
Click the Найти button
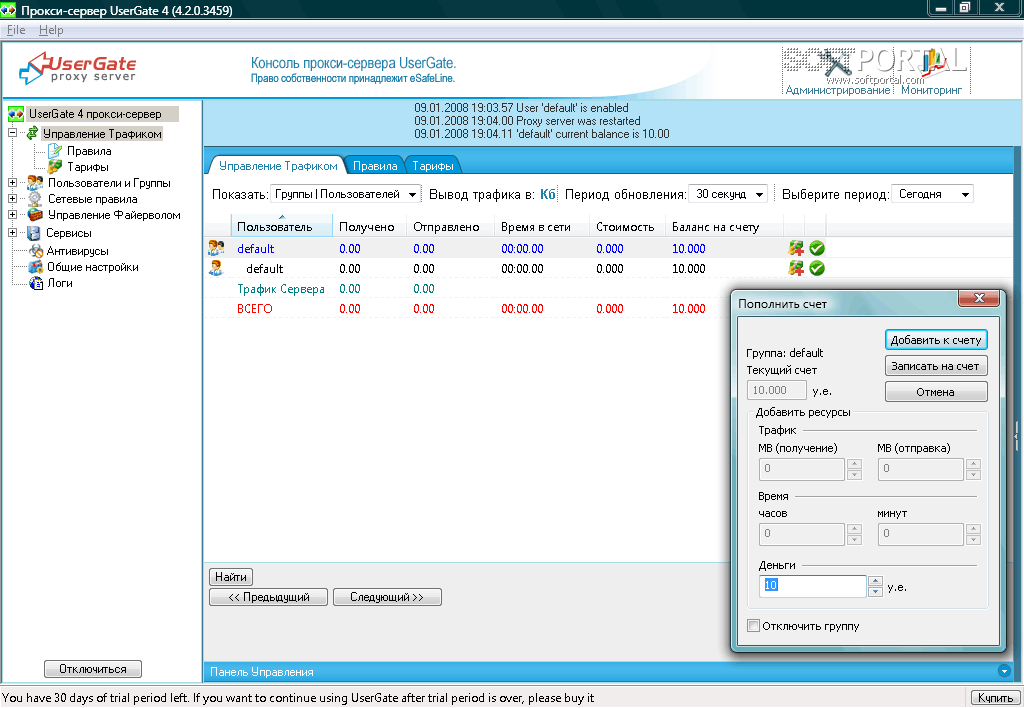click(x=231, y=577)
